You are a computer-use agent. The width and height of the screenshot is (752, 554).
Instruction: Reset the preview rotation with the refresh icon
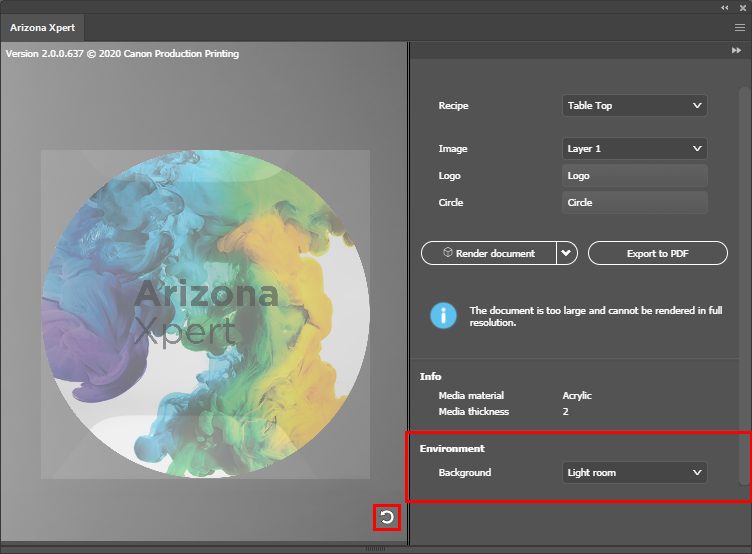point(387,517)
